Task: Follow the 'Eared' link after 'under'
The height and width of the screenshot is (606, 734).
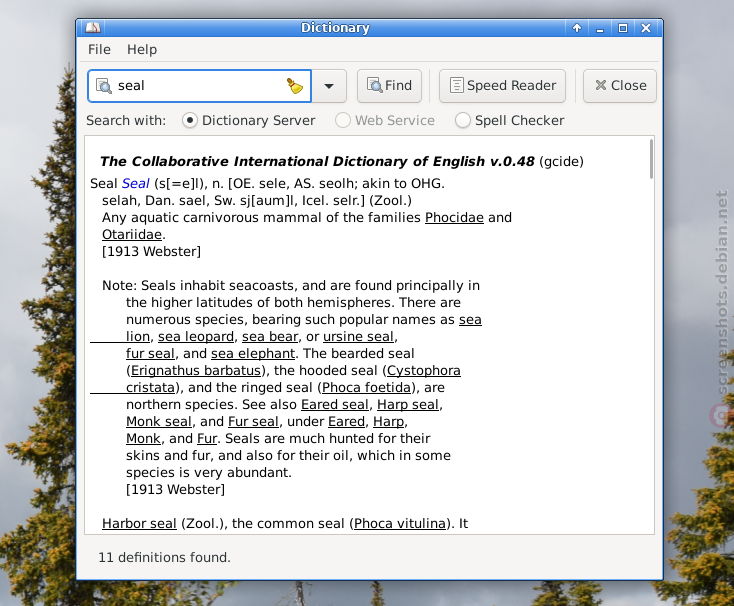Action: (346, 422)
